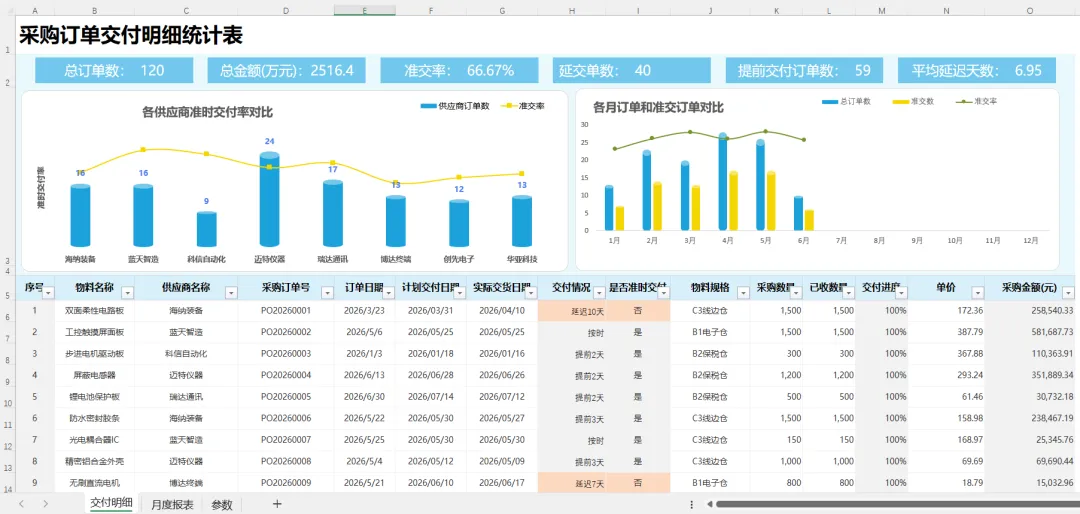The height and width of the screenshot is (514, 1080).
Task: Select cell 锂电池保护板
Action: pyautogui.click(x=94, y=397)
